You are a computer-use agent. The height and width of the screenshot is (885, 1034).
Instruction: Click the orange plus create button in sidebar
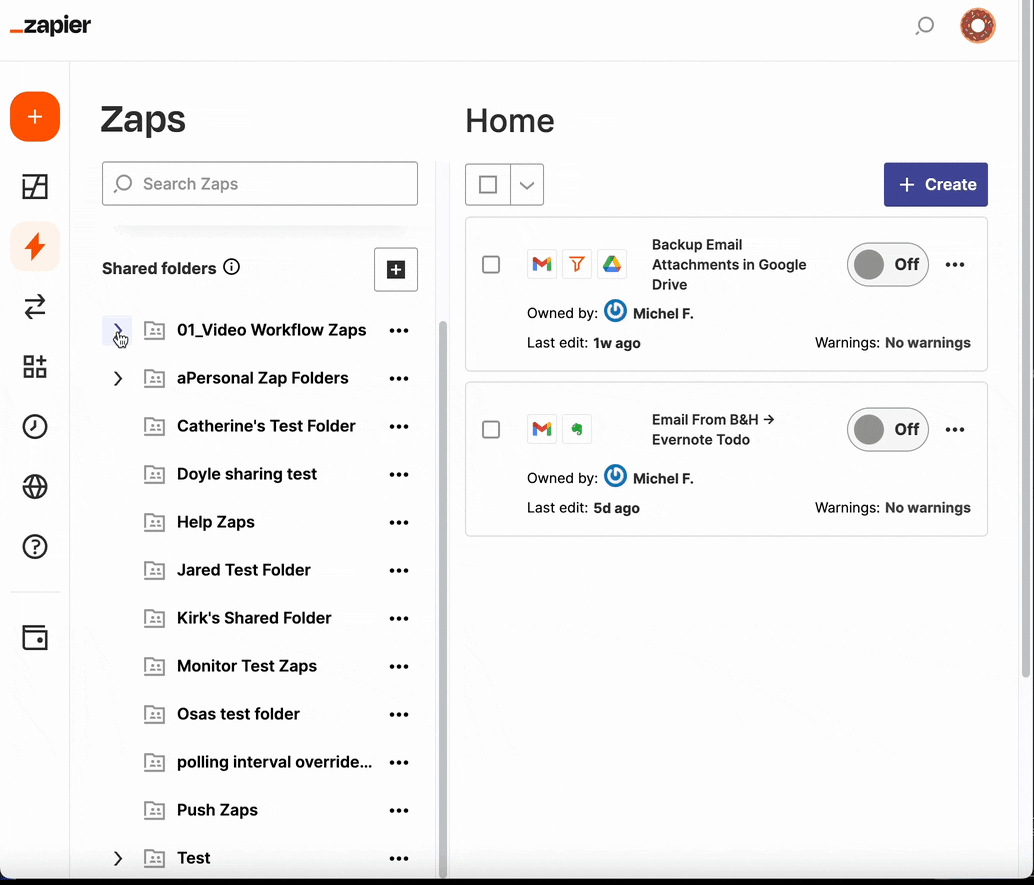click(x=35, y=117)
